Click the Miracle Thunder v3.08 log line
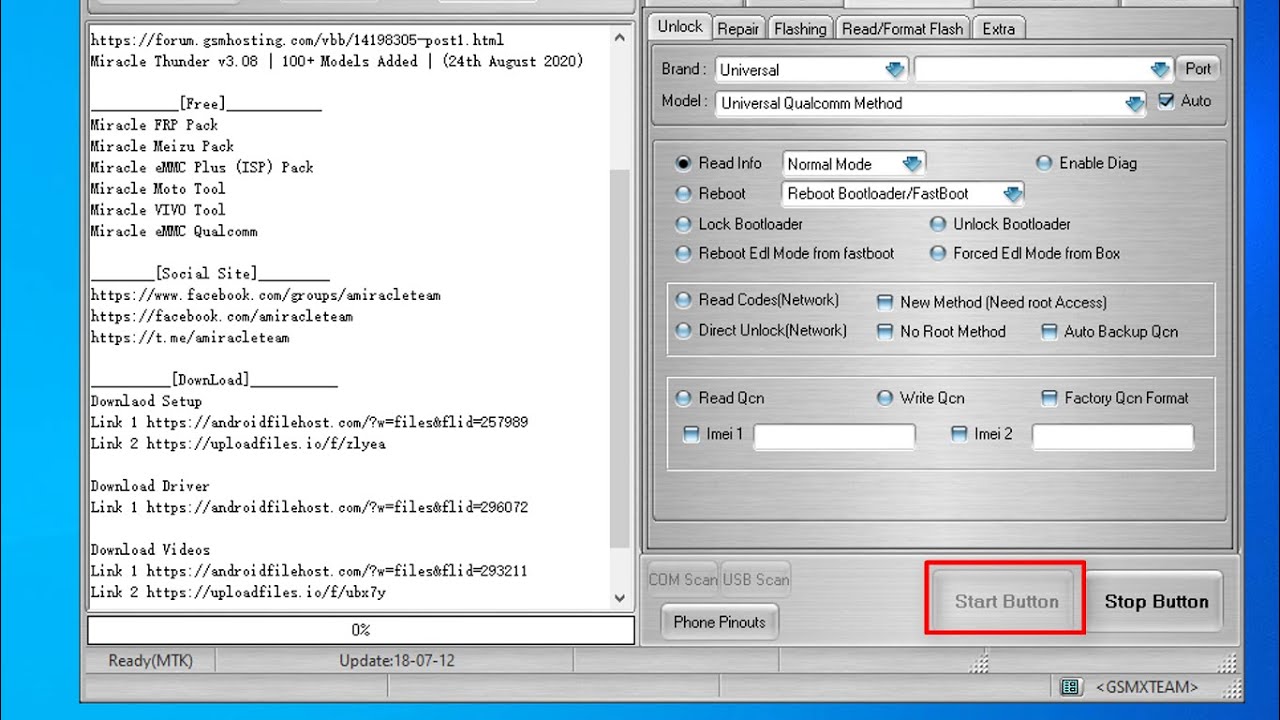 point(337,62)
